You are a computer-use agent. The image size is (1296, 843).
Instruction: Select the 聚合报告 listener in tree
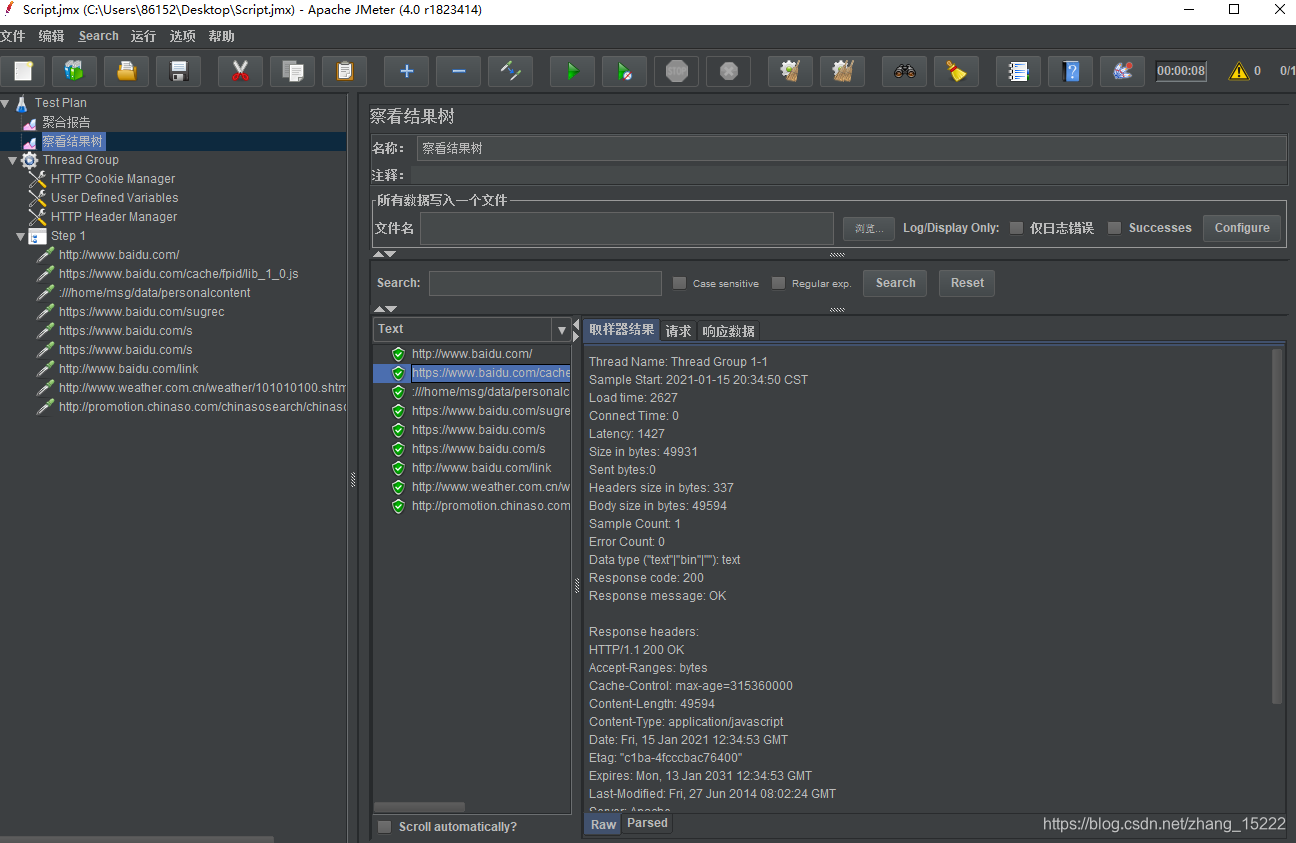click(x=66, y=122)
